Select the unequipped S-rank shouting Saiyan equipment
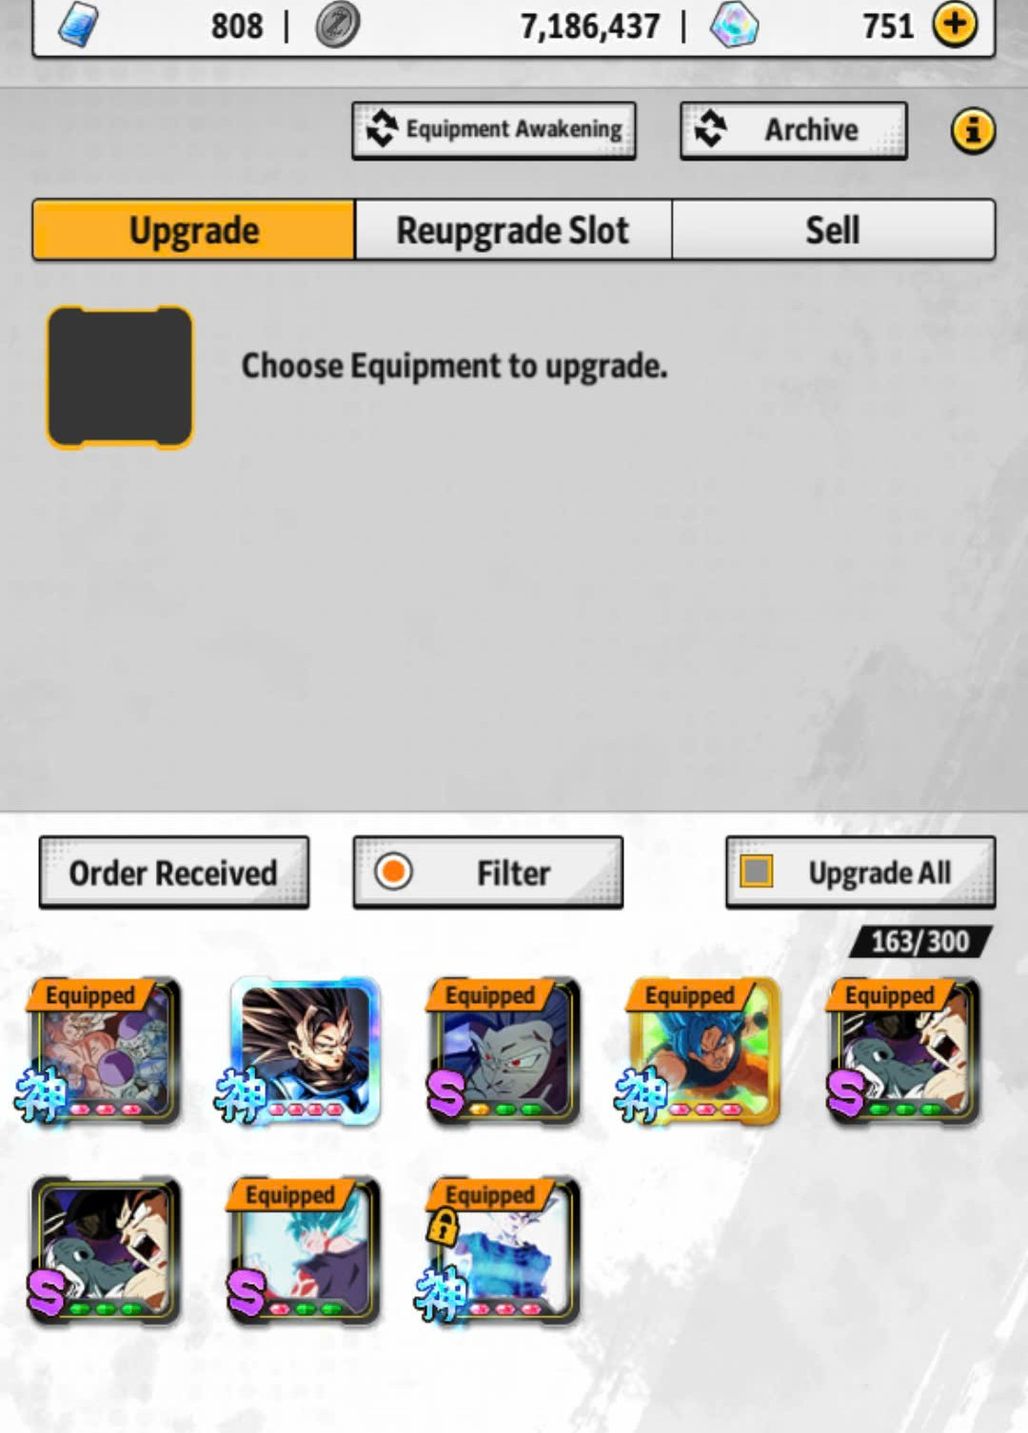Image resolution: width=1028 pixels, height=1433 pixels. point(105,1251)
